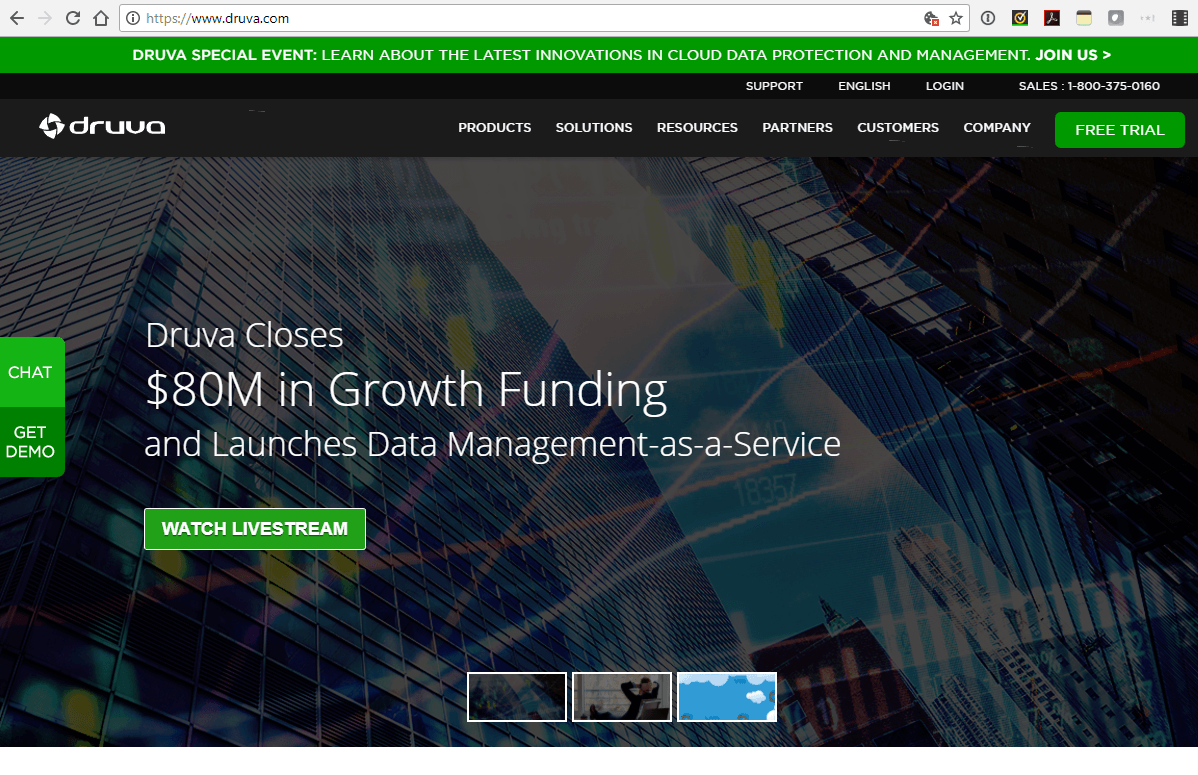Click the back navigation arrow
The image size is (1198, 775).
coord(17,17)
